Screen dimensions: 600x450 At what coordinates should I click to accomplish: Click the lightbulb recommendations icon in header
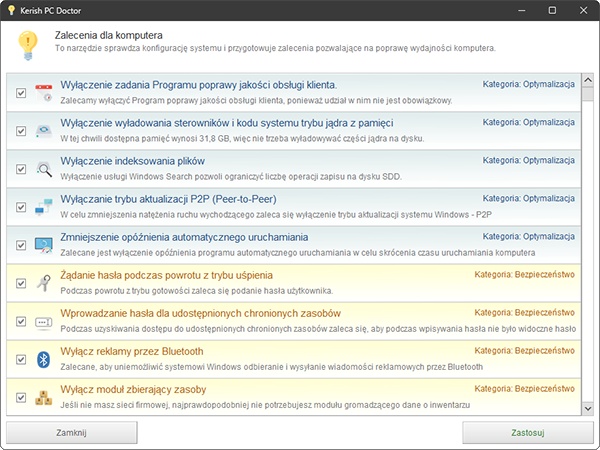(28, 45)
